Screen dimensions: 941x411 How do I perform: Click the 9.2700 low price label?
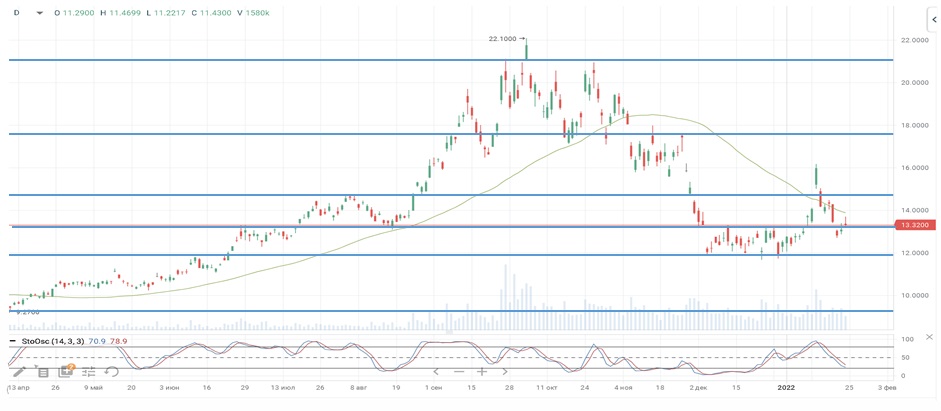coord(28,313)
